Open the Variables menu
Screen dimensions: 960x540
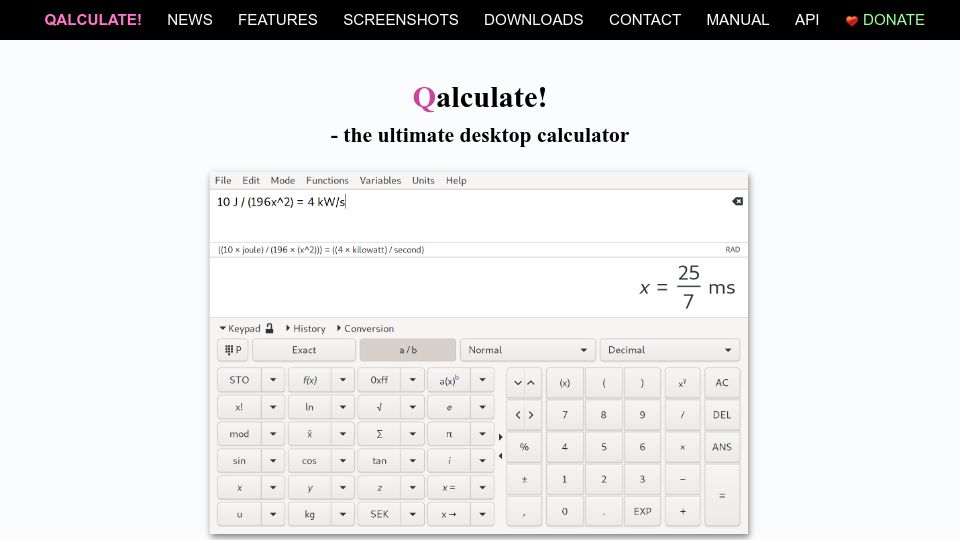380,181
